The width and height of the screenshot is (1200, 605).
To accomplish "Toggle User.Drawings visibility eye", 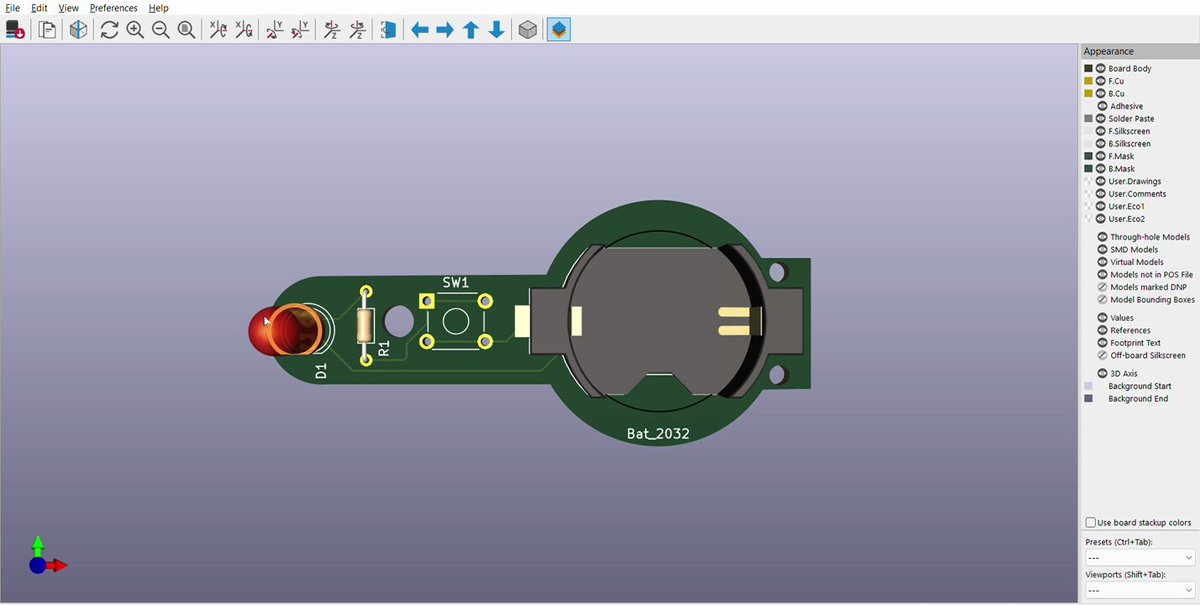I will 1100,181.
